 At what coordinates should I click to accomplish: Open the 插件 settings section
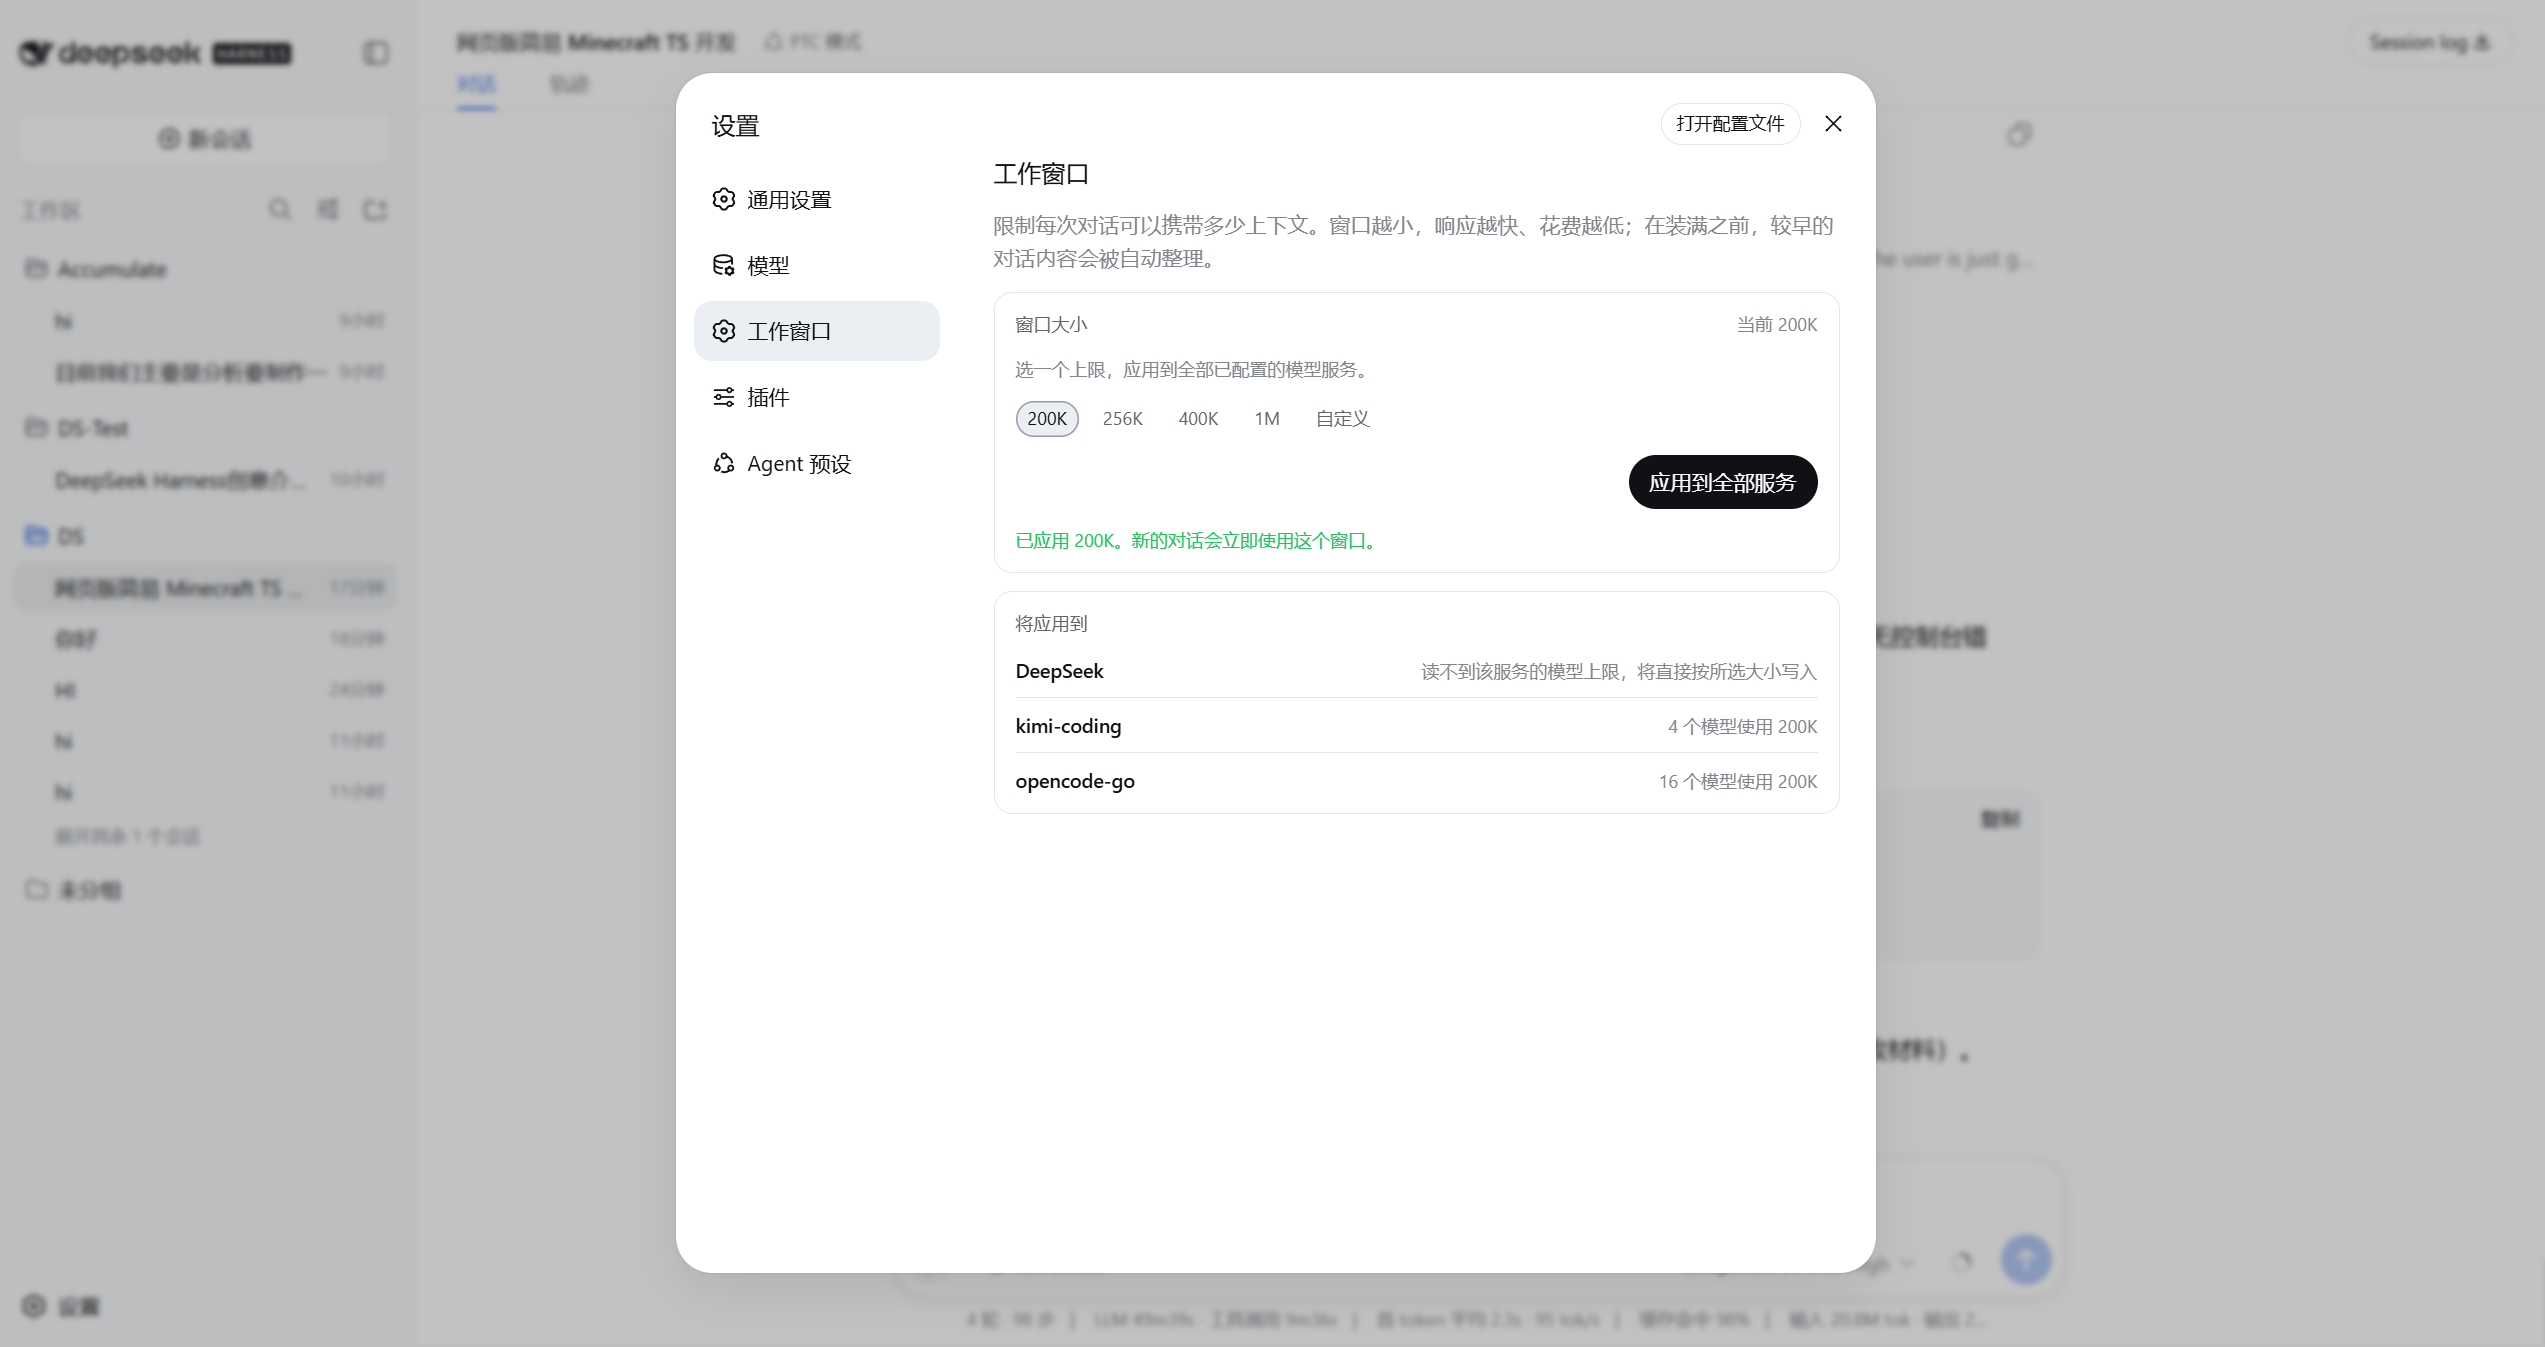coord(816,397)
